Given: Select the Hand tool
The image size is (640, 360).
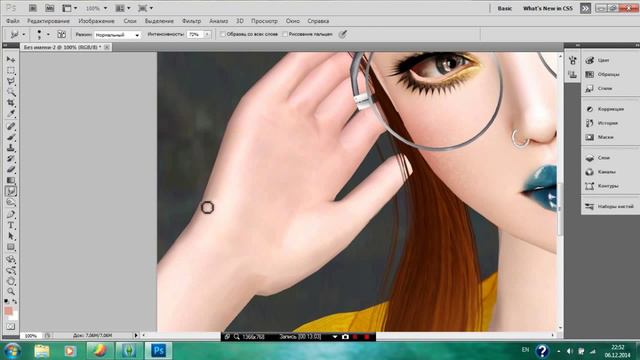Looking at the screenshot, I should click(11, 281).
